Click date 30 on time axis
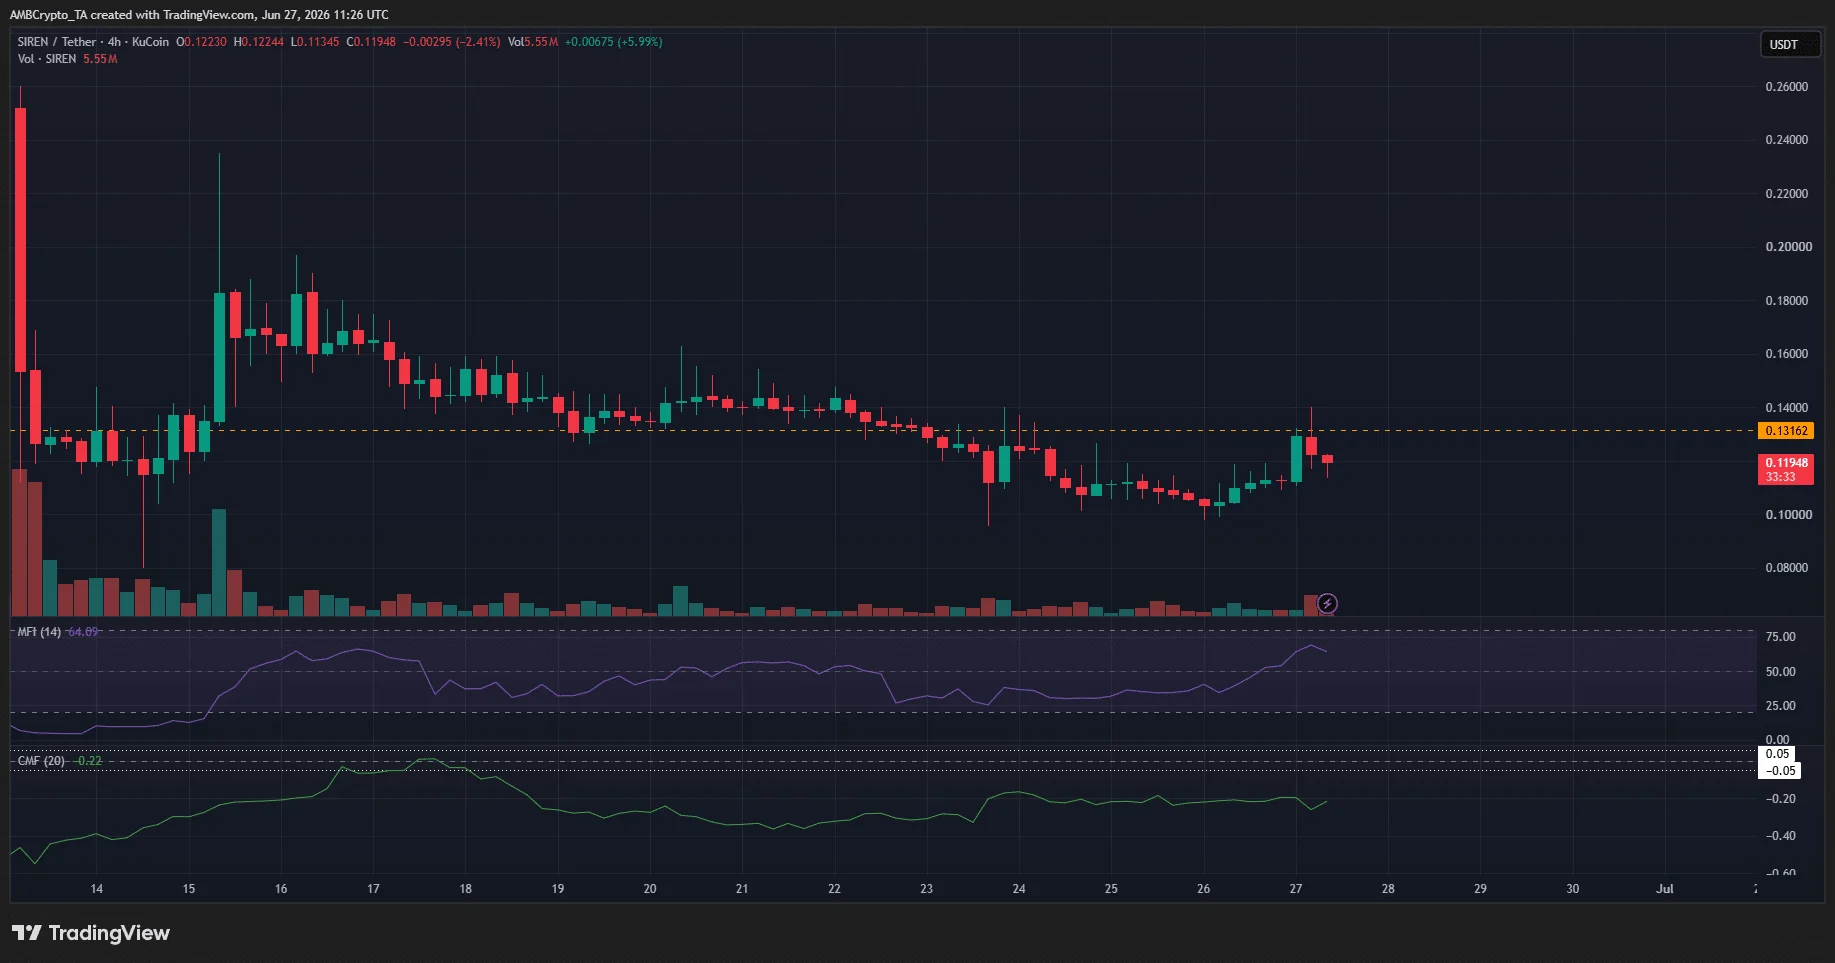The width and height of the screenshot is (1835, 963). (1573, 889)
